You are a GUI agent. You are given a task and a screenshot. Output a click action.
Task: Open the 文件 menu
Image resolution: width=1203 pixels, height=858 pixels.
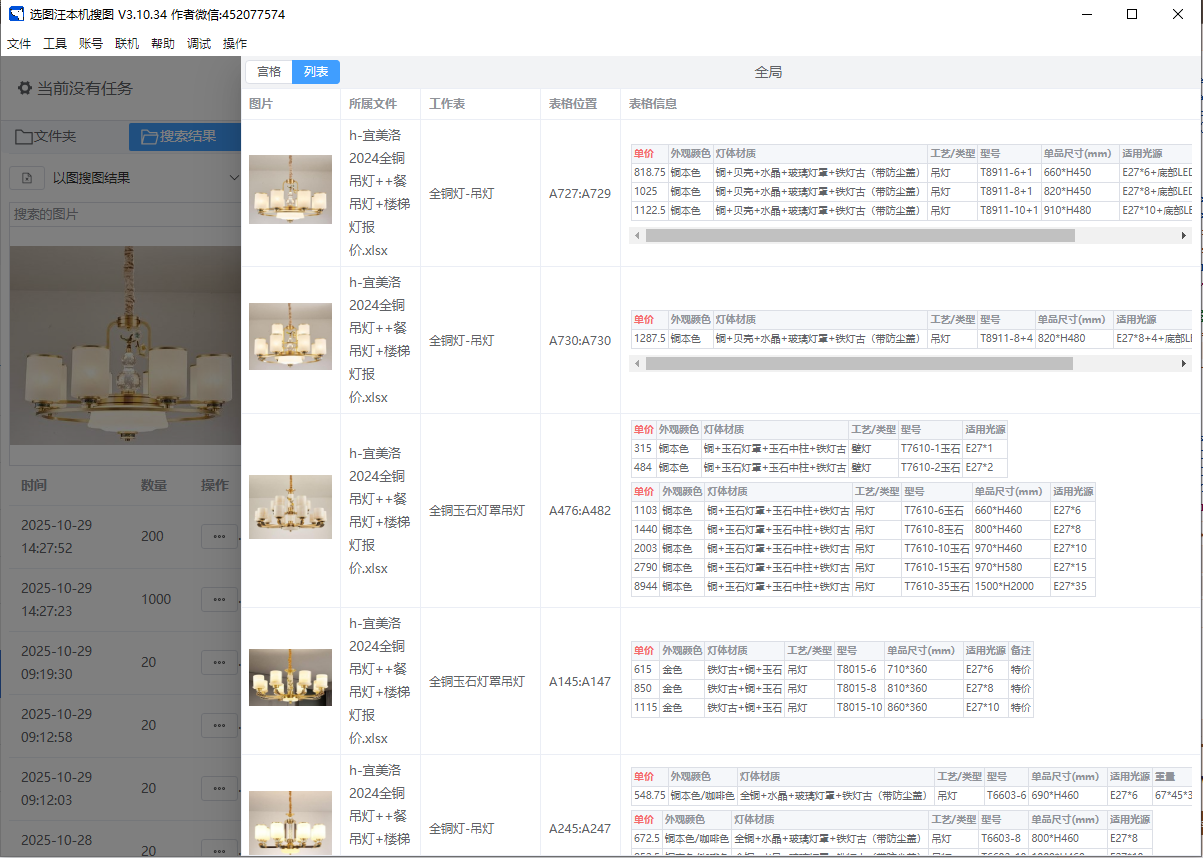click(19, 44)
